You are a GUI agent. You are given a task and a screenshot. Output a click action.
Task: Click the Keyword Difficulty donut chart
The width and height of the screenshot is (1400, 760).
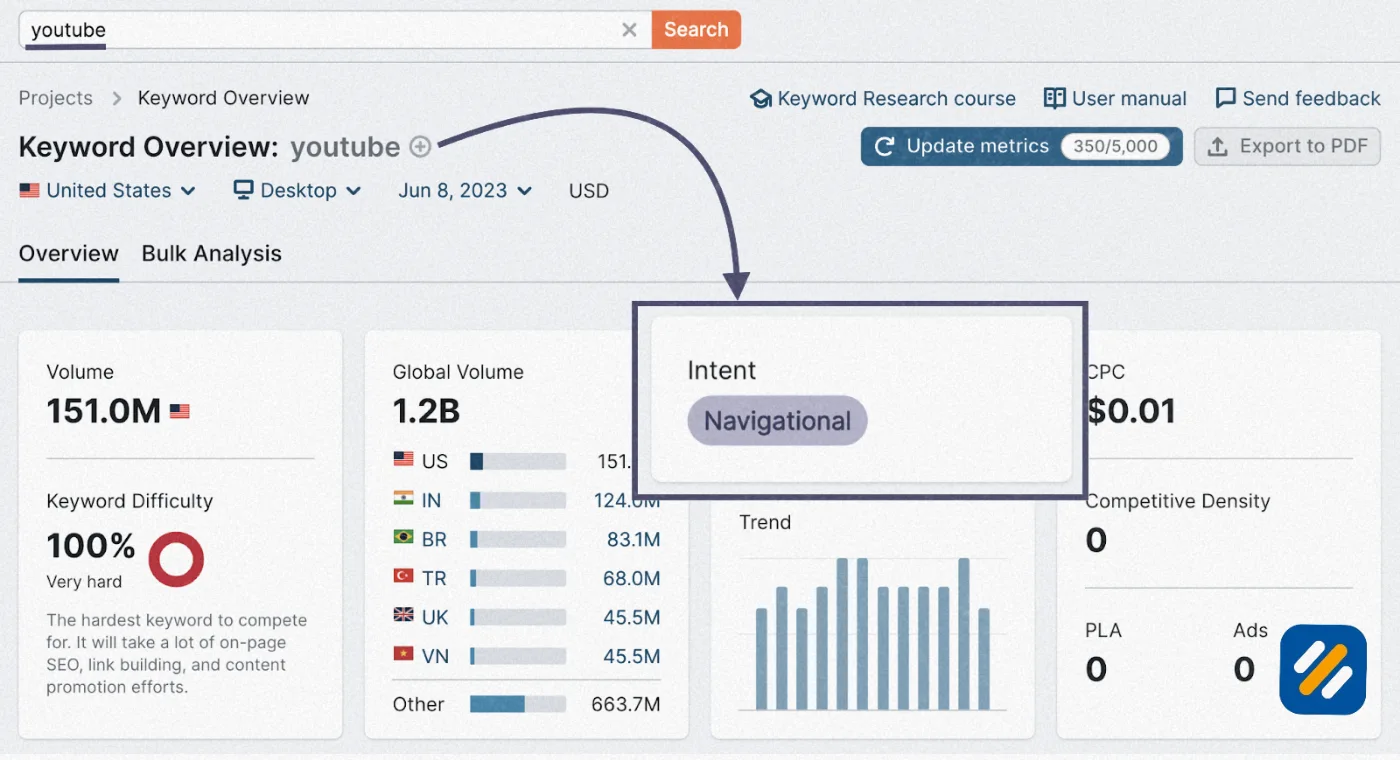coord(176,559)
